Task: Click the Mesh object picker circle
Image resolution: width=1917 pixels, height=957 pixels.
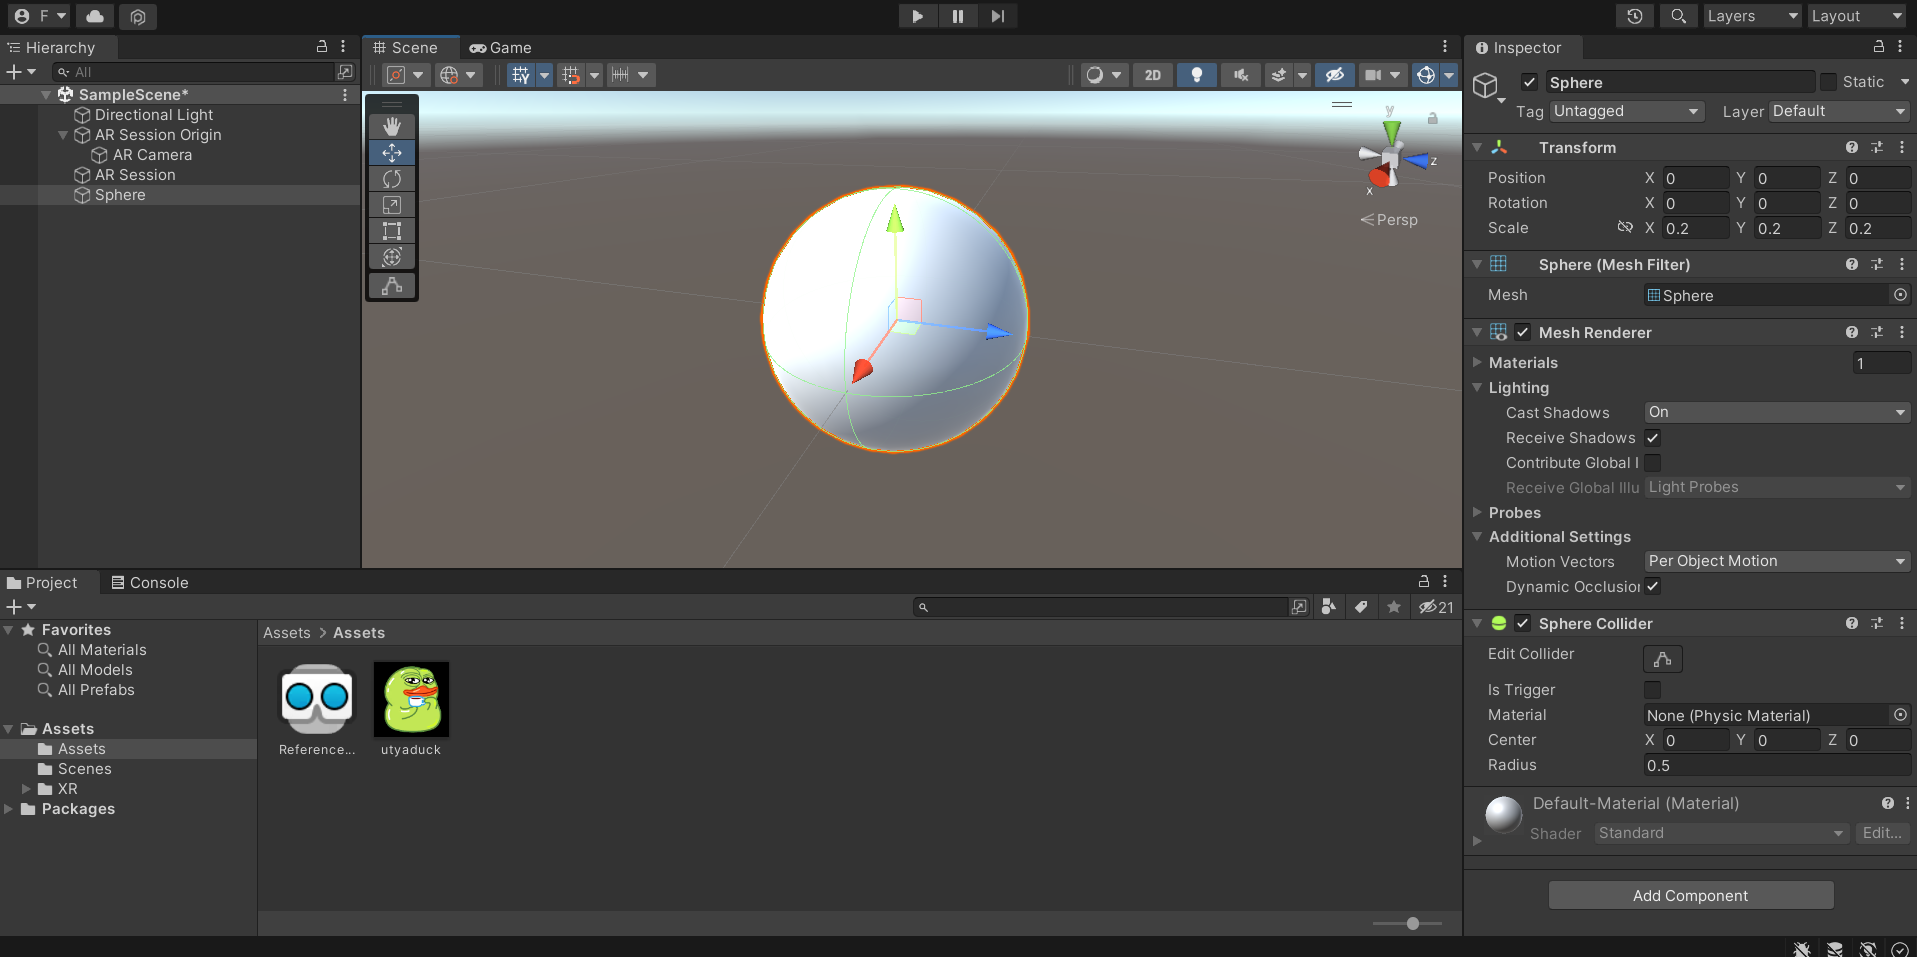Action: pos(1900,295)
